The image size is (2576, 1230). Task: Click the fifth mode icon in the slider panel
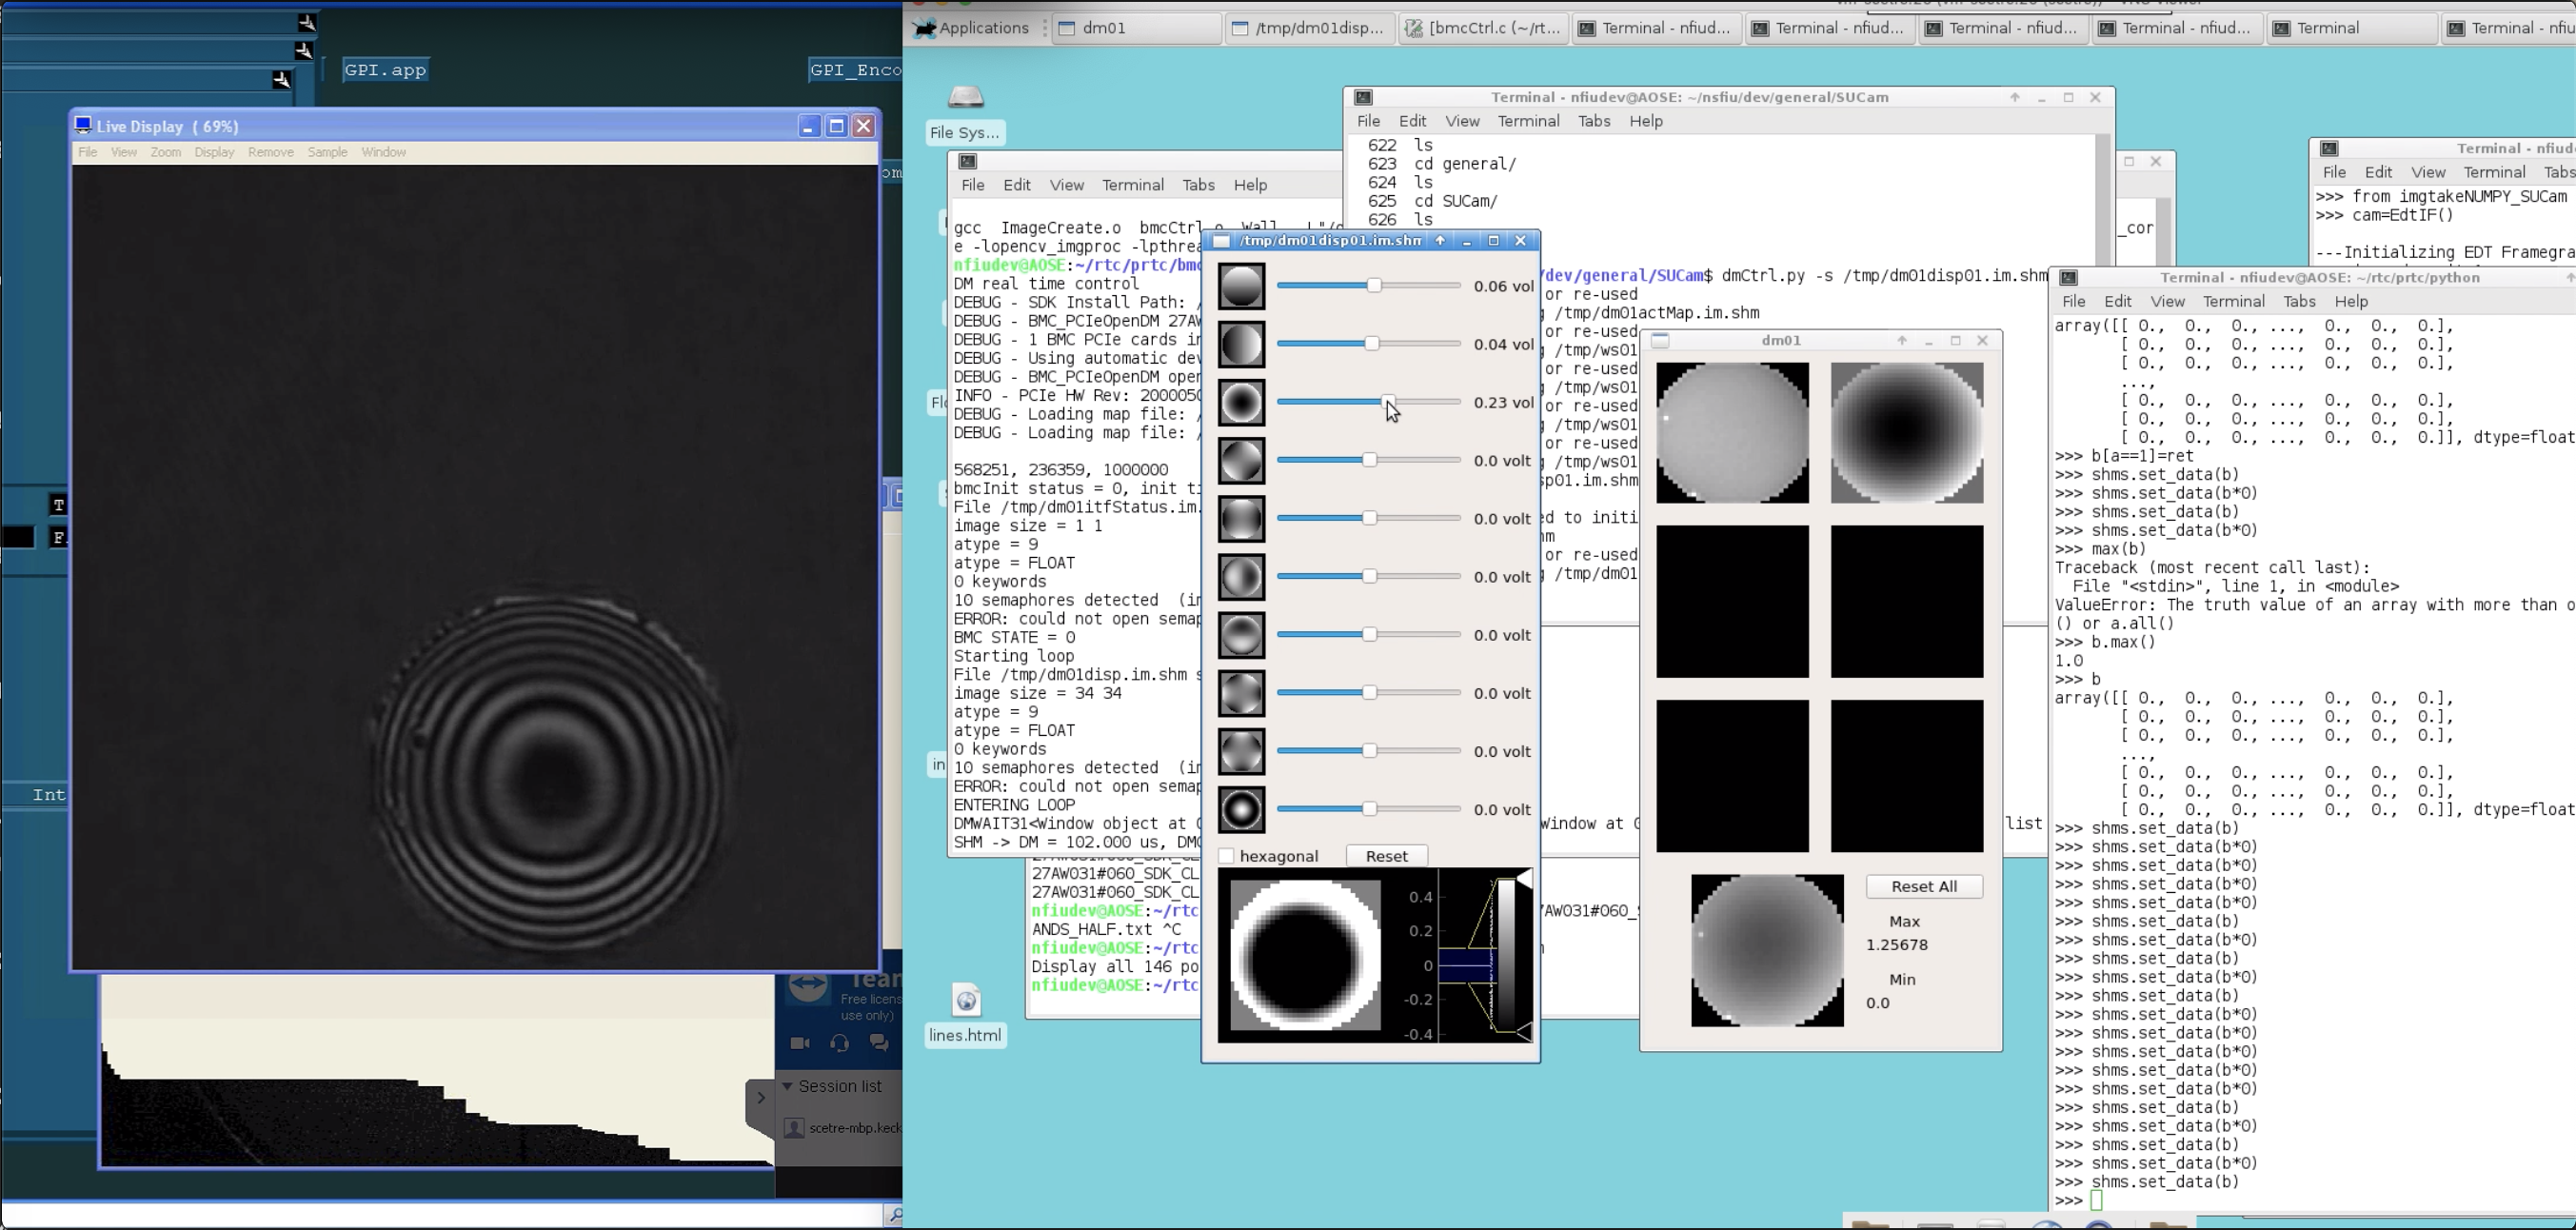pyautogui.click(x=1241, y=518)
